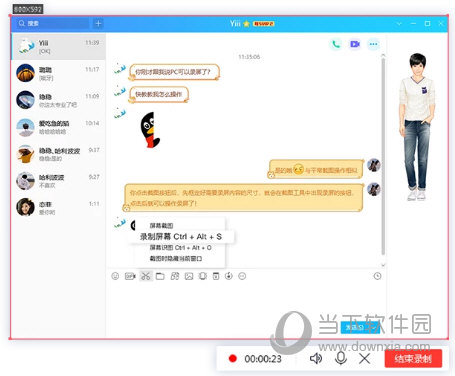Cancel recording with the X icon
The width and height of the screenshot is (455, 376).
pyautogui.click(x=365, y=359)
